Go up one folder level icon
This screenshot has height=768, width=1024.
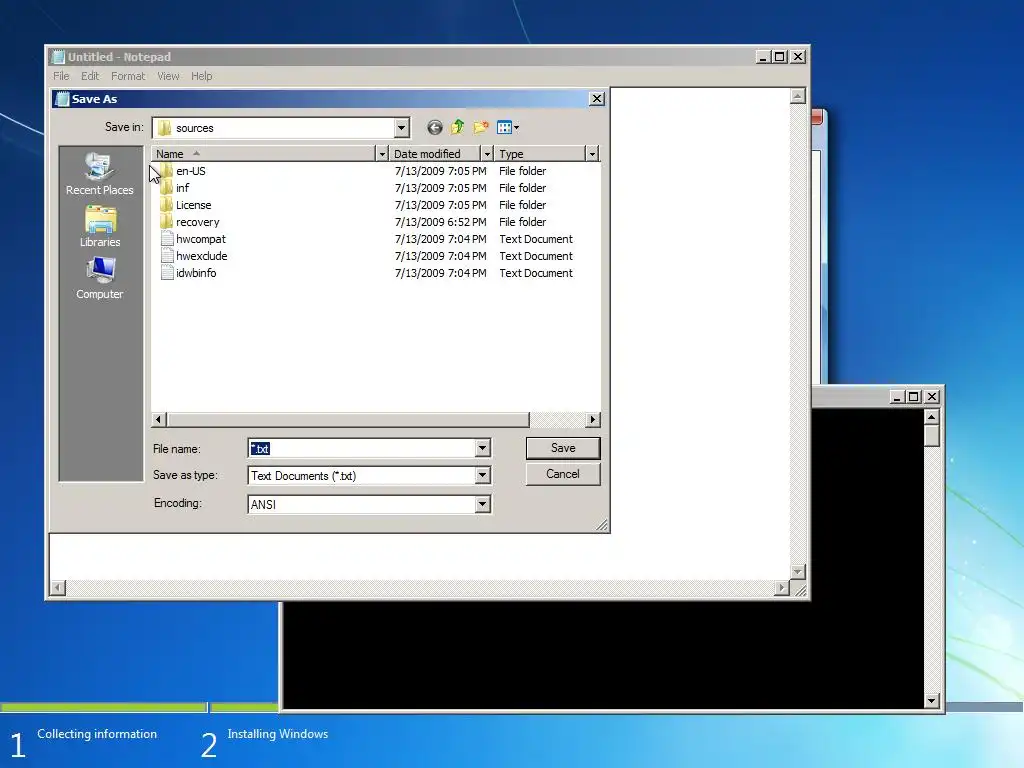(458, 127)
